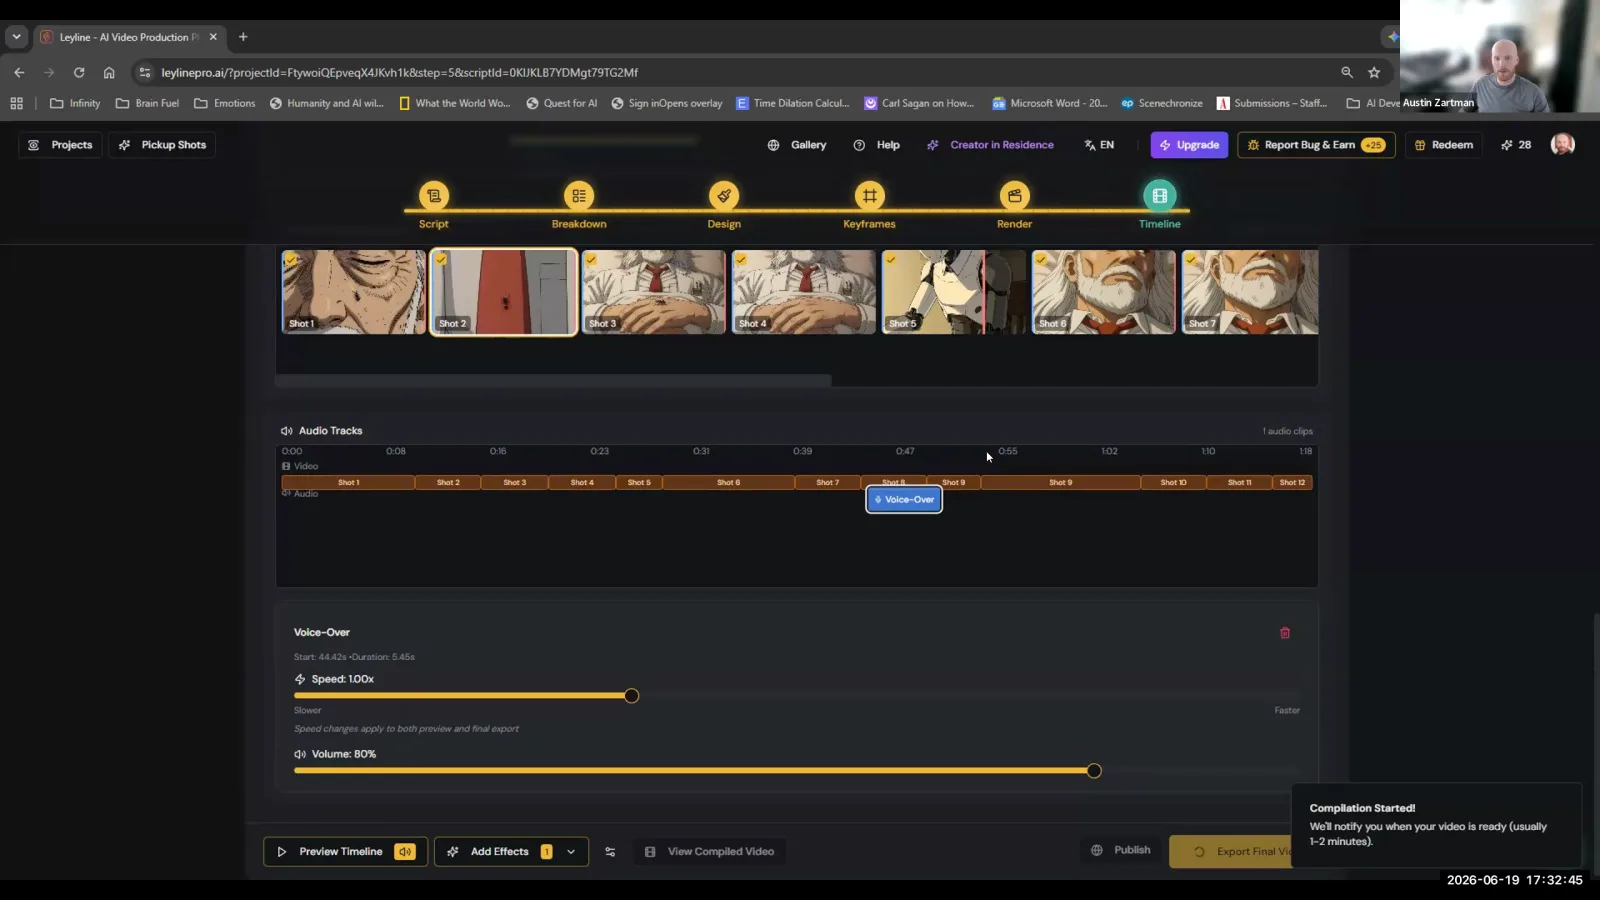Screen dimensions: 1600x900
Task: Select Shot 9 long segment before Shot 10
Action: 1060,483
